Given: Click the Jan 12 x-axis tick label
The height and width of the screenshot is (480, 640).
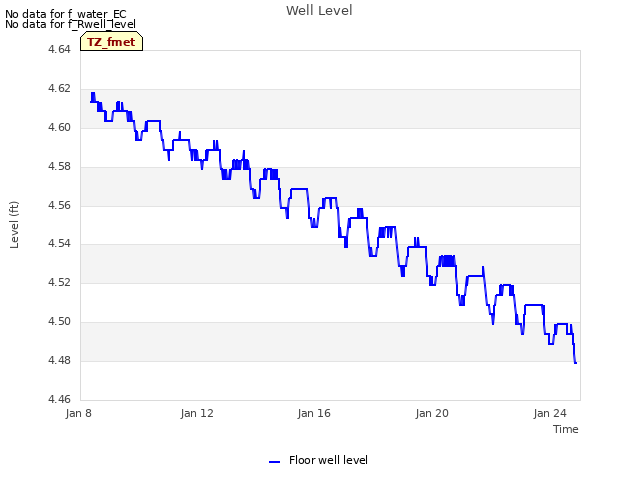Looking at the screenshot, I should 197,413.
